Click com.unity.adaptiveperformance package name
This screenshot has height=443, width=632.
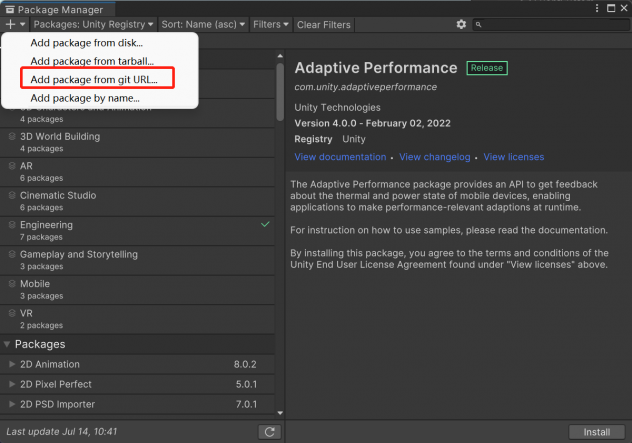(366, 87)
